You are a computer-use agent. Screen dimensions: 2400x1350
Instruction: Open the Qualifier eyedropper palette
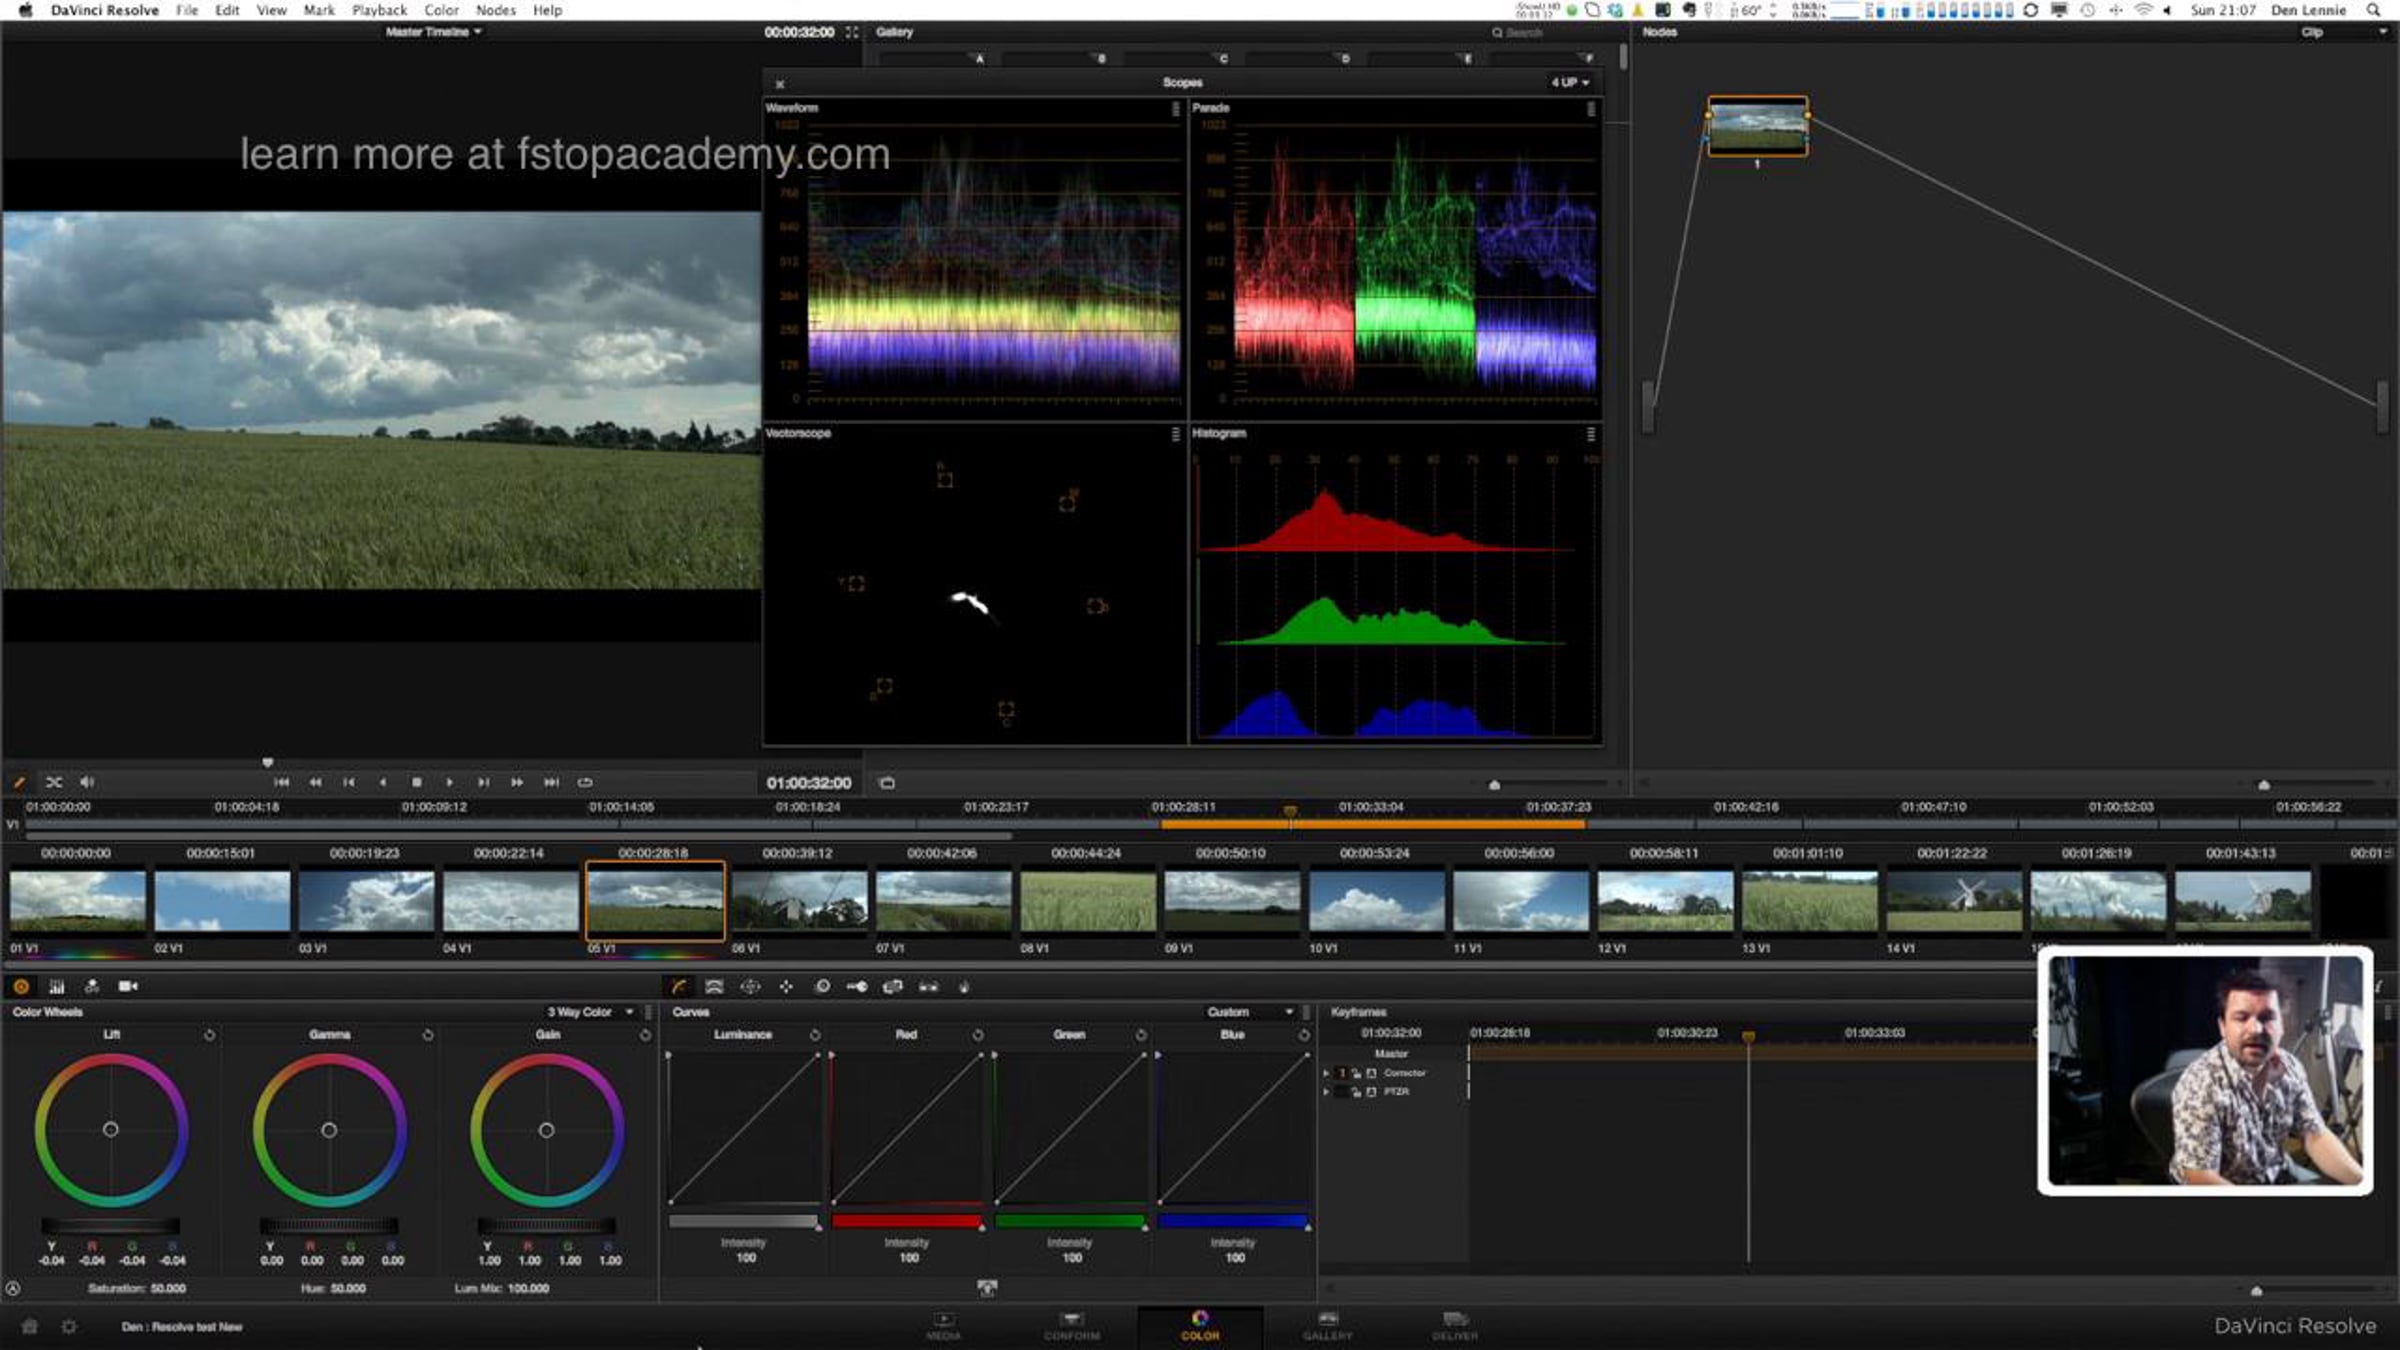[715, 986]
